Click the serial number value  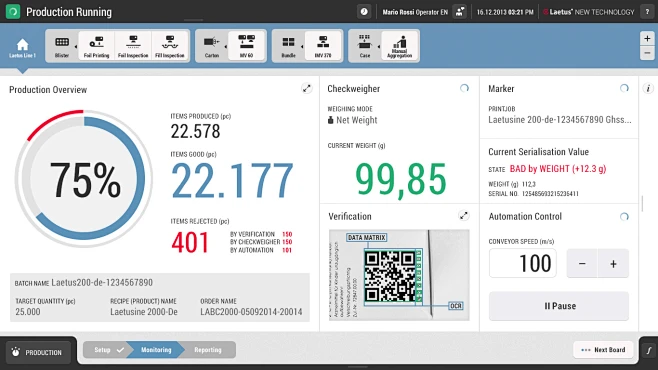(550, 194)
